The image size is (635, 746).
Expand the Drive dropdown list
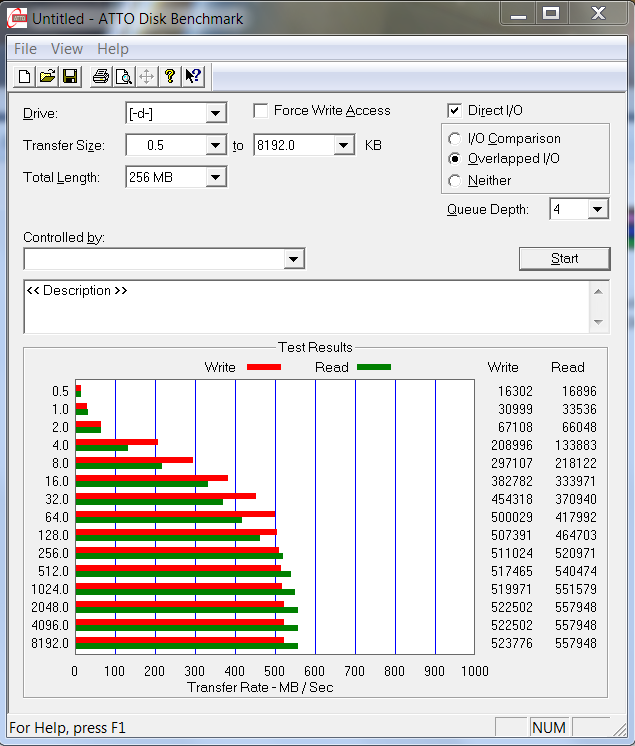tap(215, 113)
